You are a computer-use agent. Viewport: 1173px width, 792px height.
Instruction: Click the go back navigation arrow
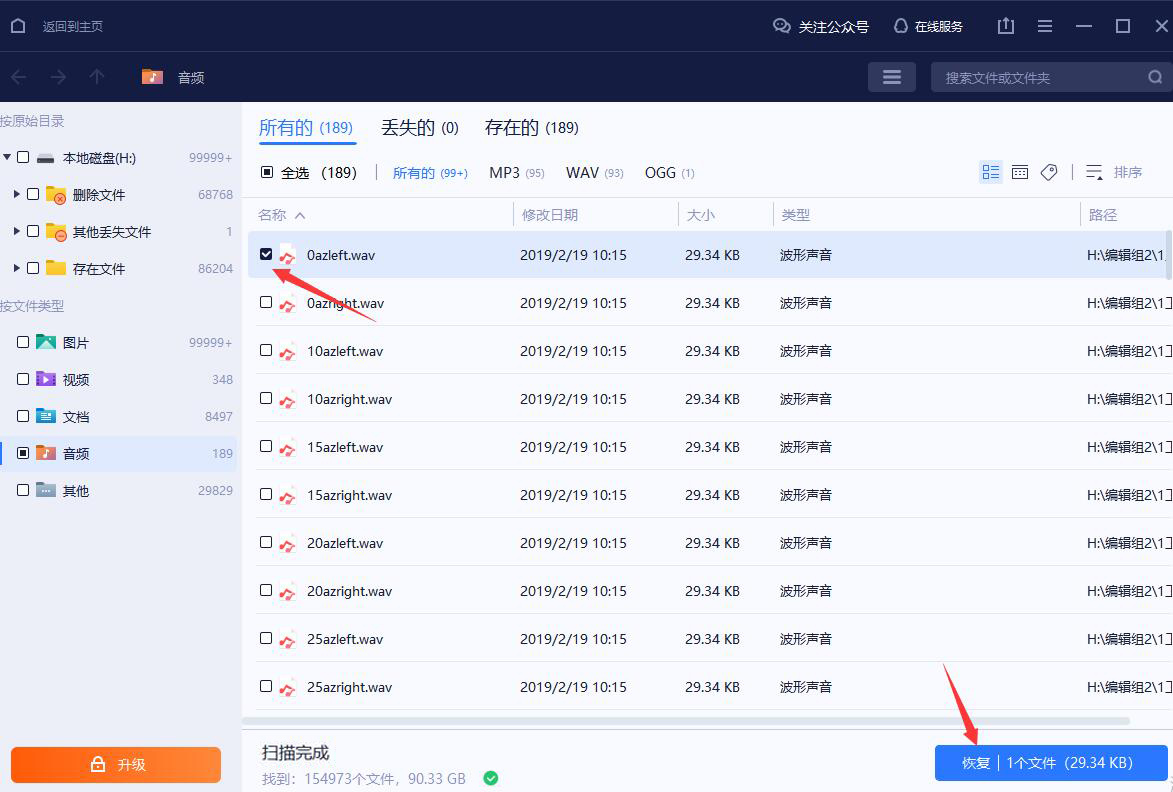coord(18,77)
